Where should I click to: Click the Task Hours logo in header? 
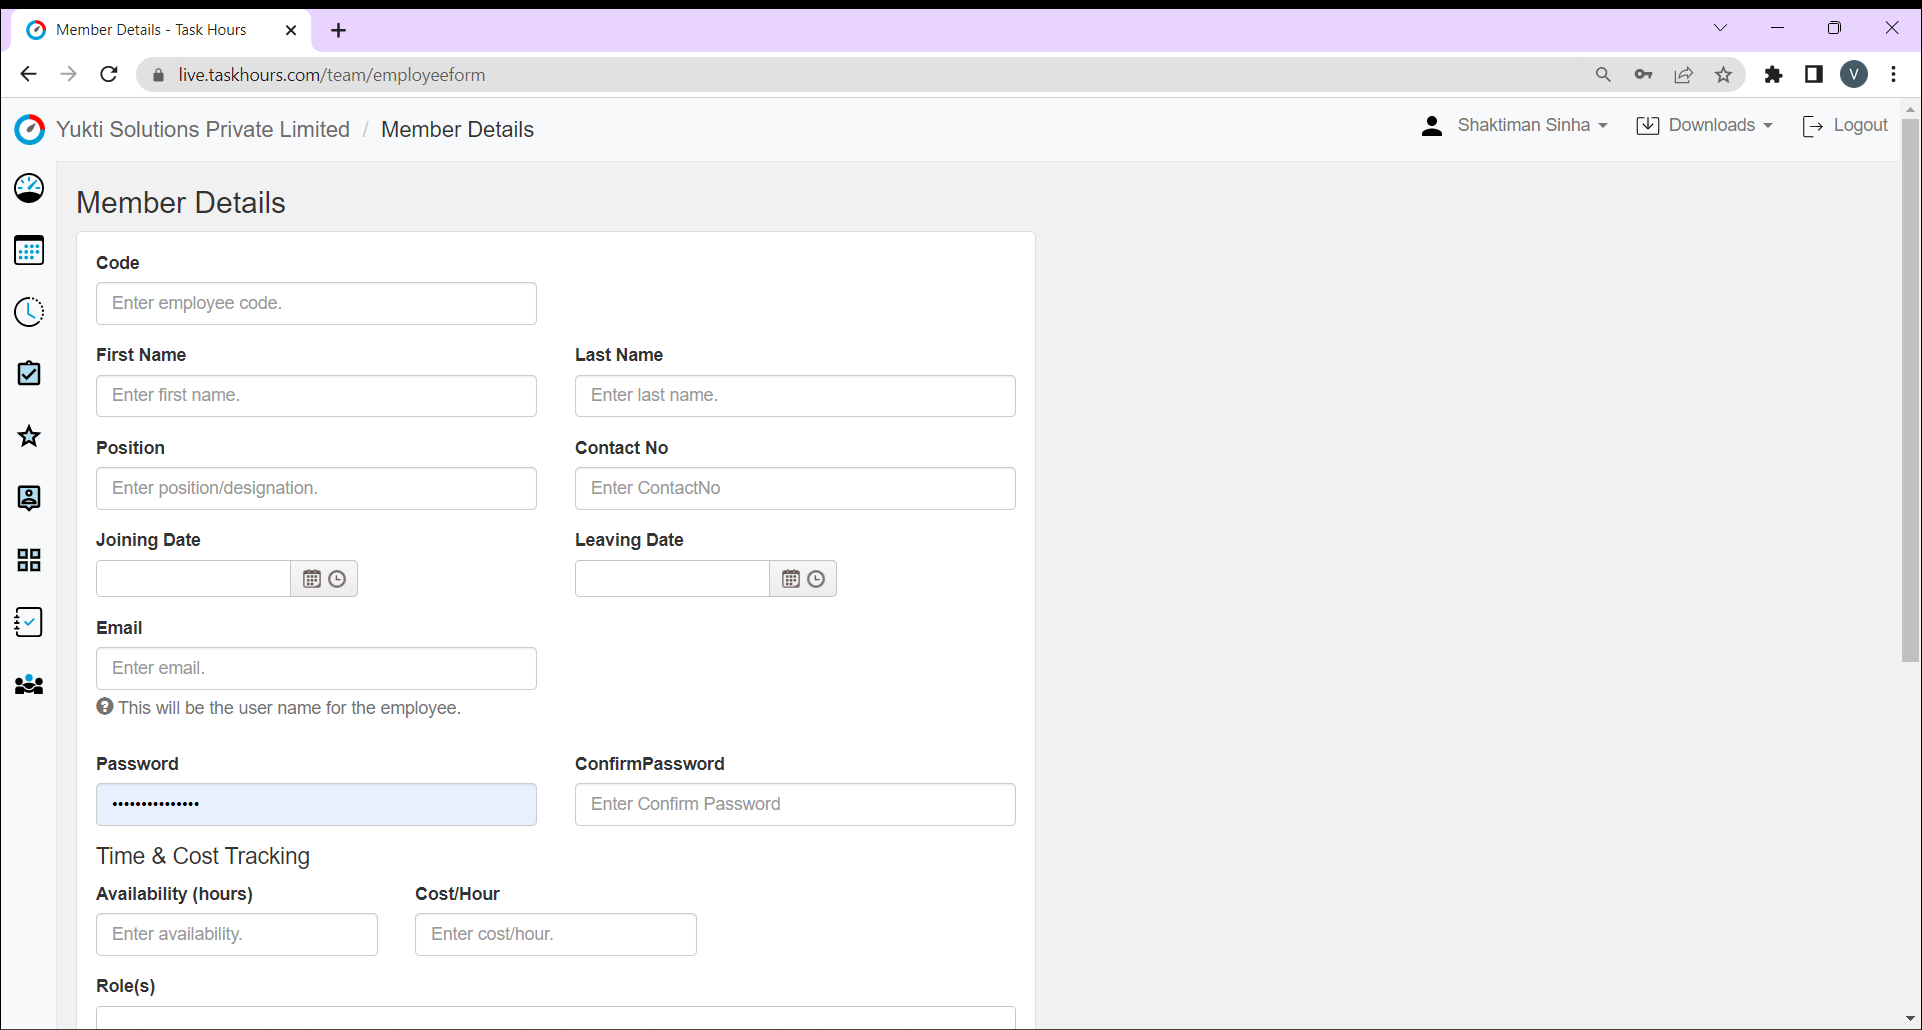pyautogui.click(x=30, y=129)
